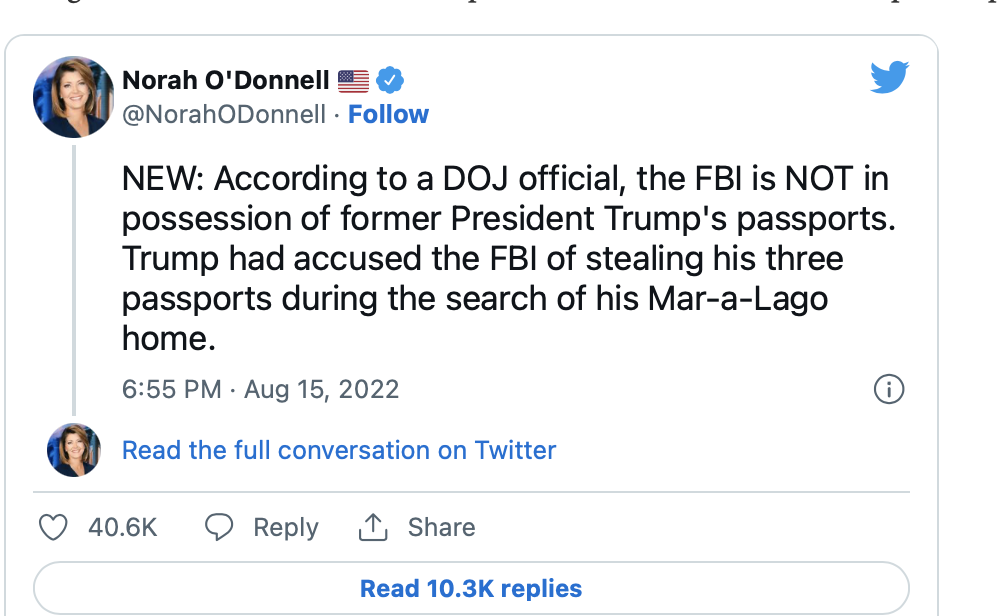Click the heart like icon

55,527
